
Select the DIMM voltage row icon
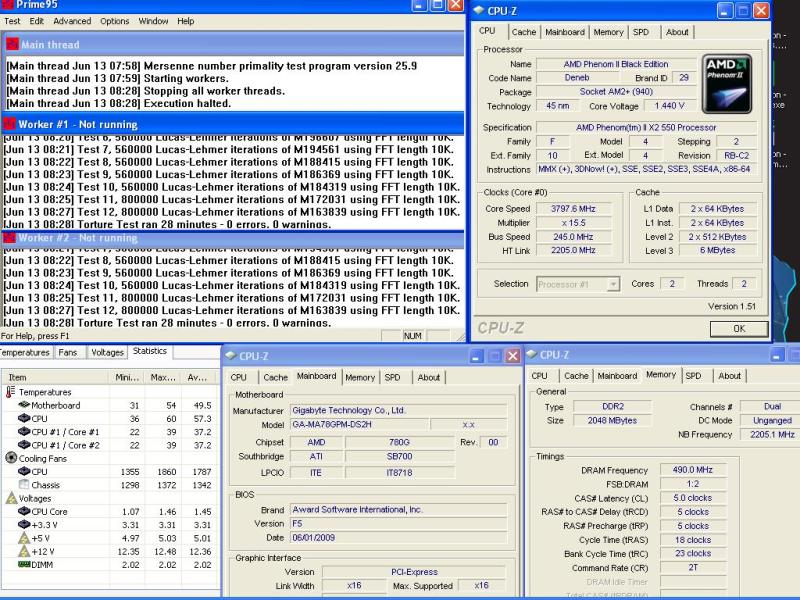pos(24,564)
